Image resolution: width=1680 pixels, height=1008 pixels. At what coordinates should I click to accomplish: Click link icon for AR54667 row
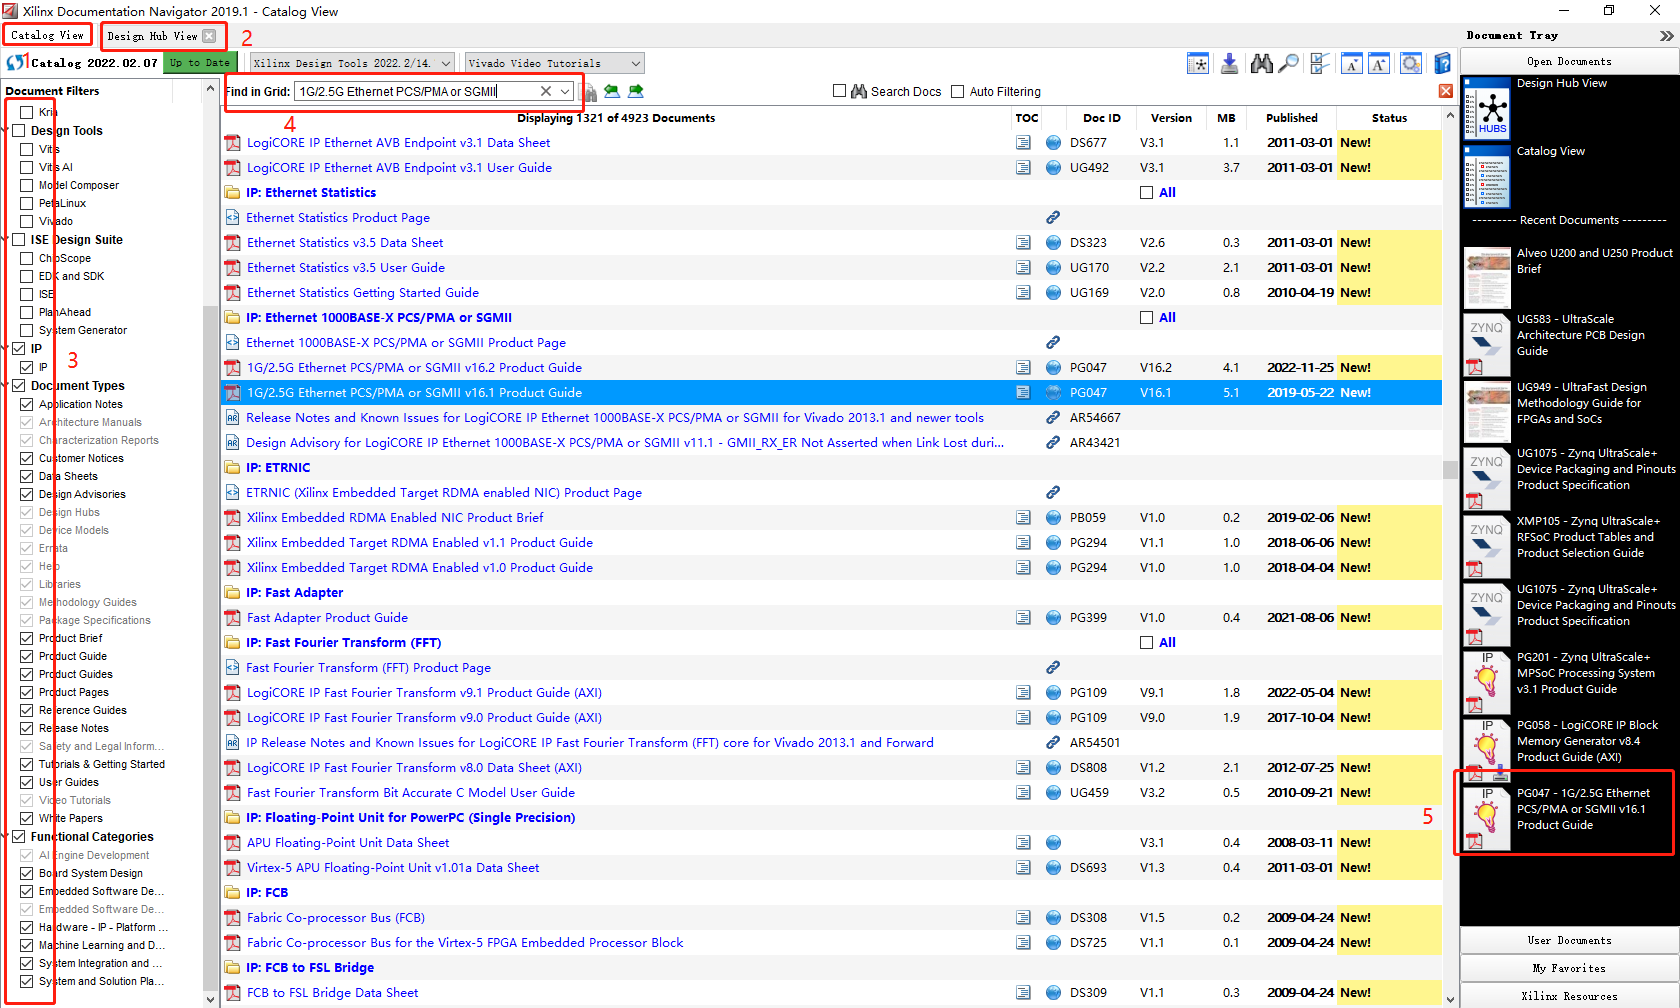tap(1053, 418)
